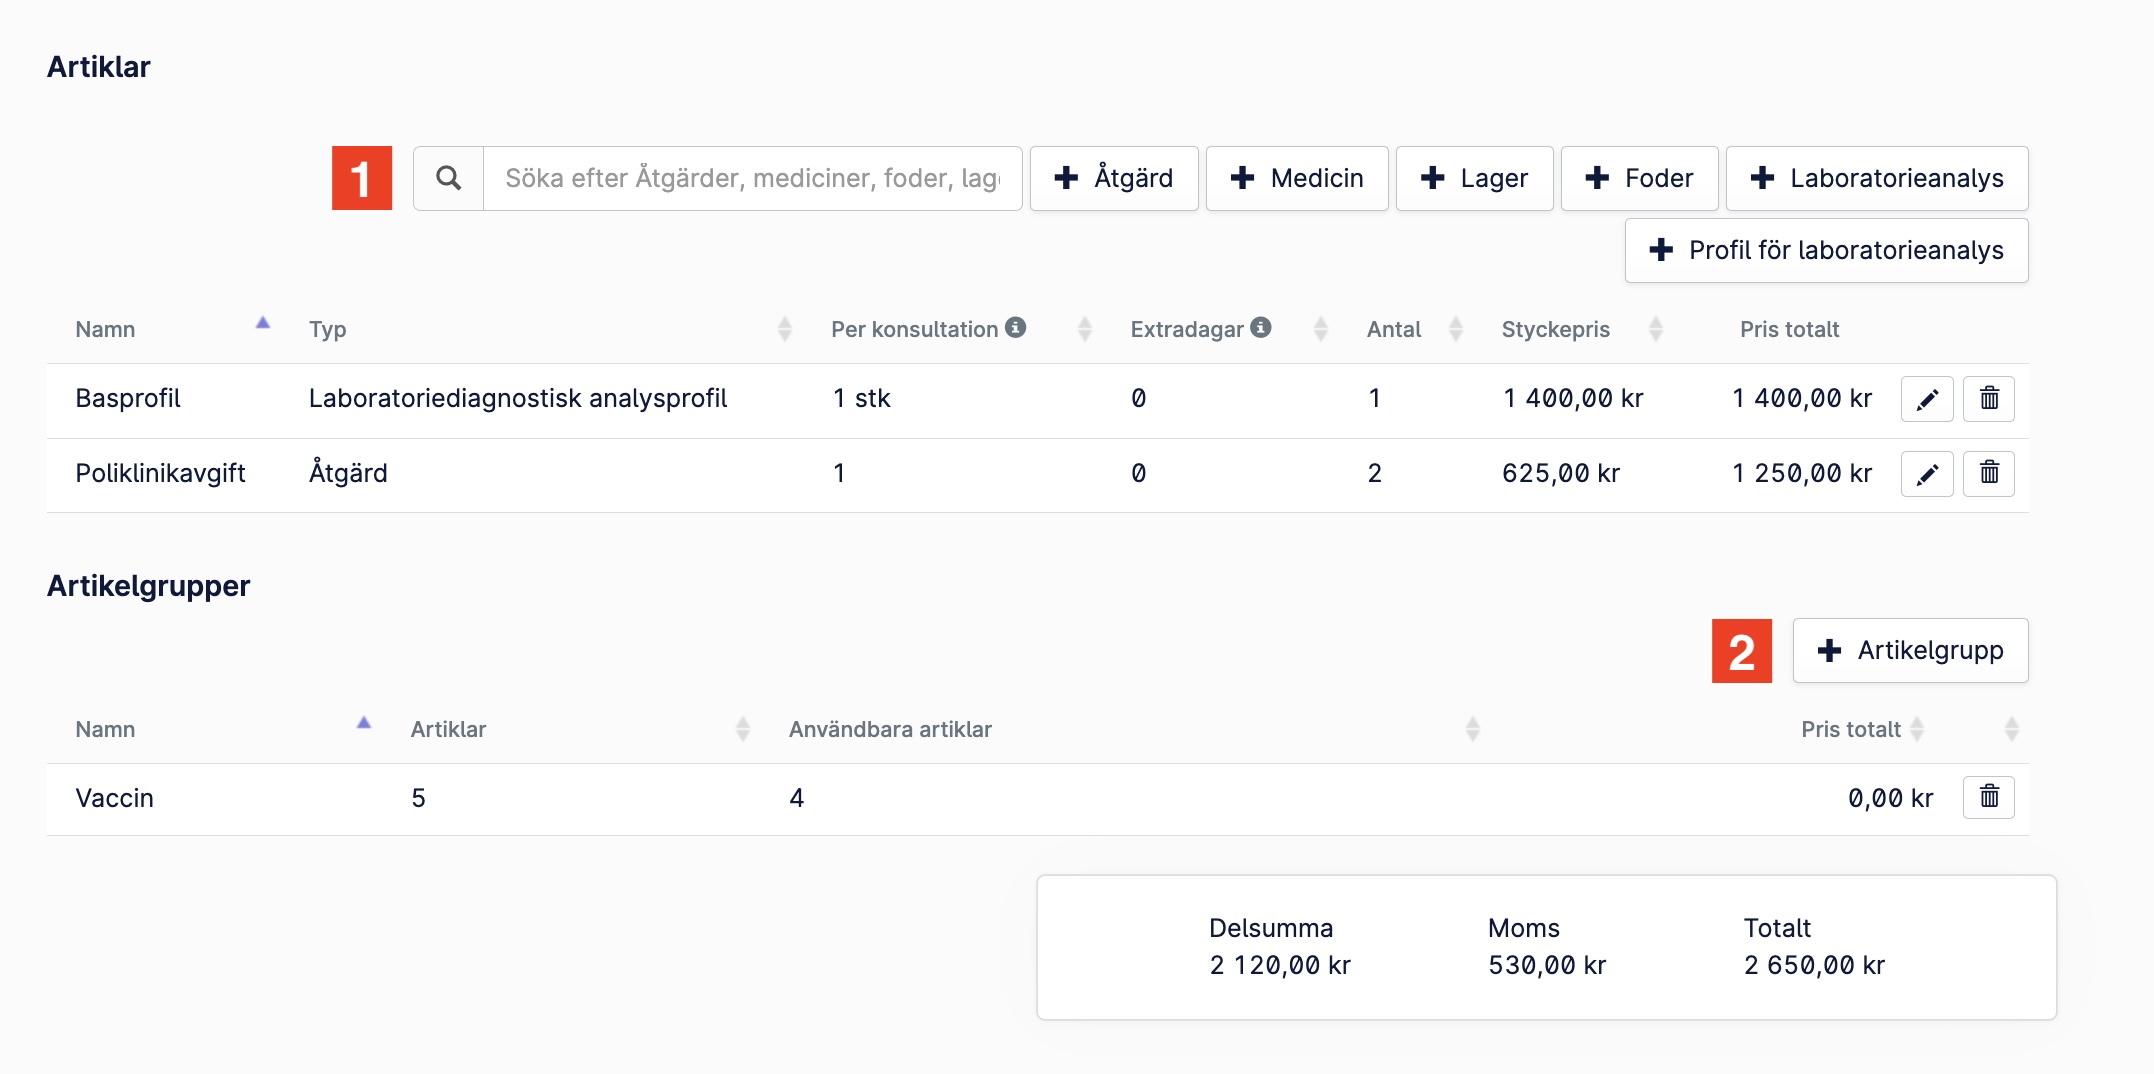The height and width of the screenshot is (1074, 2154).
Task: Delete the Poliklinikavgift row with trash icon
Action: (x=1989, y=473)
